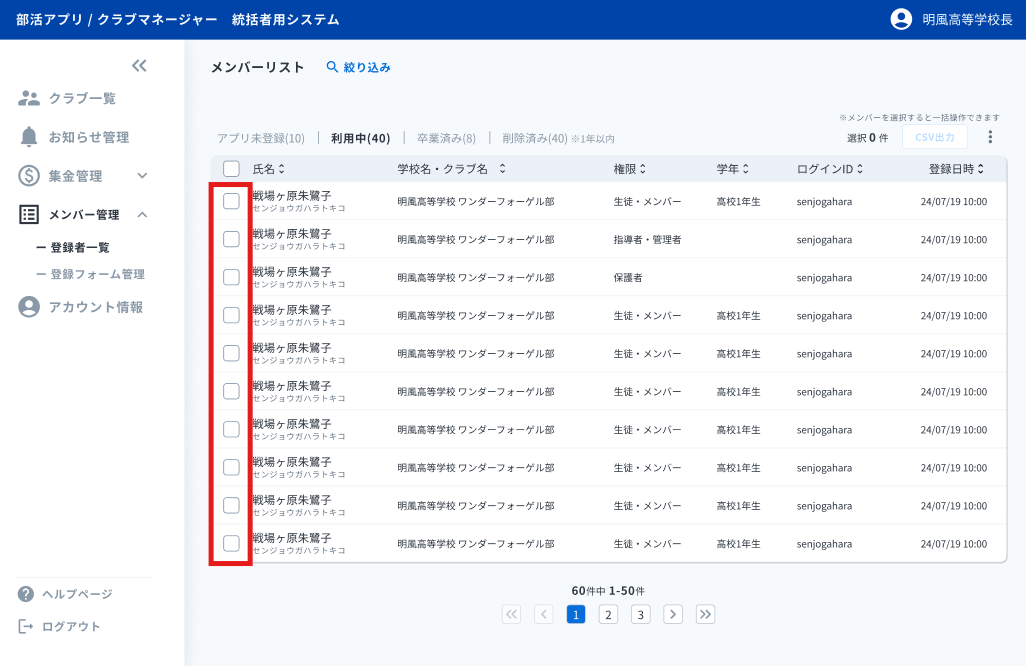
Task: Open 登録フォーム管理 submenu item
Action: pyautogui.click(x=97, y=274)
